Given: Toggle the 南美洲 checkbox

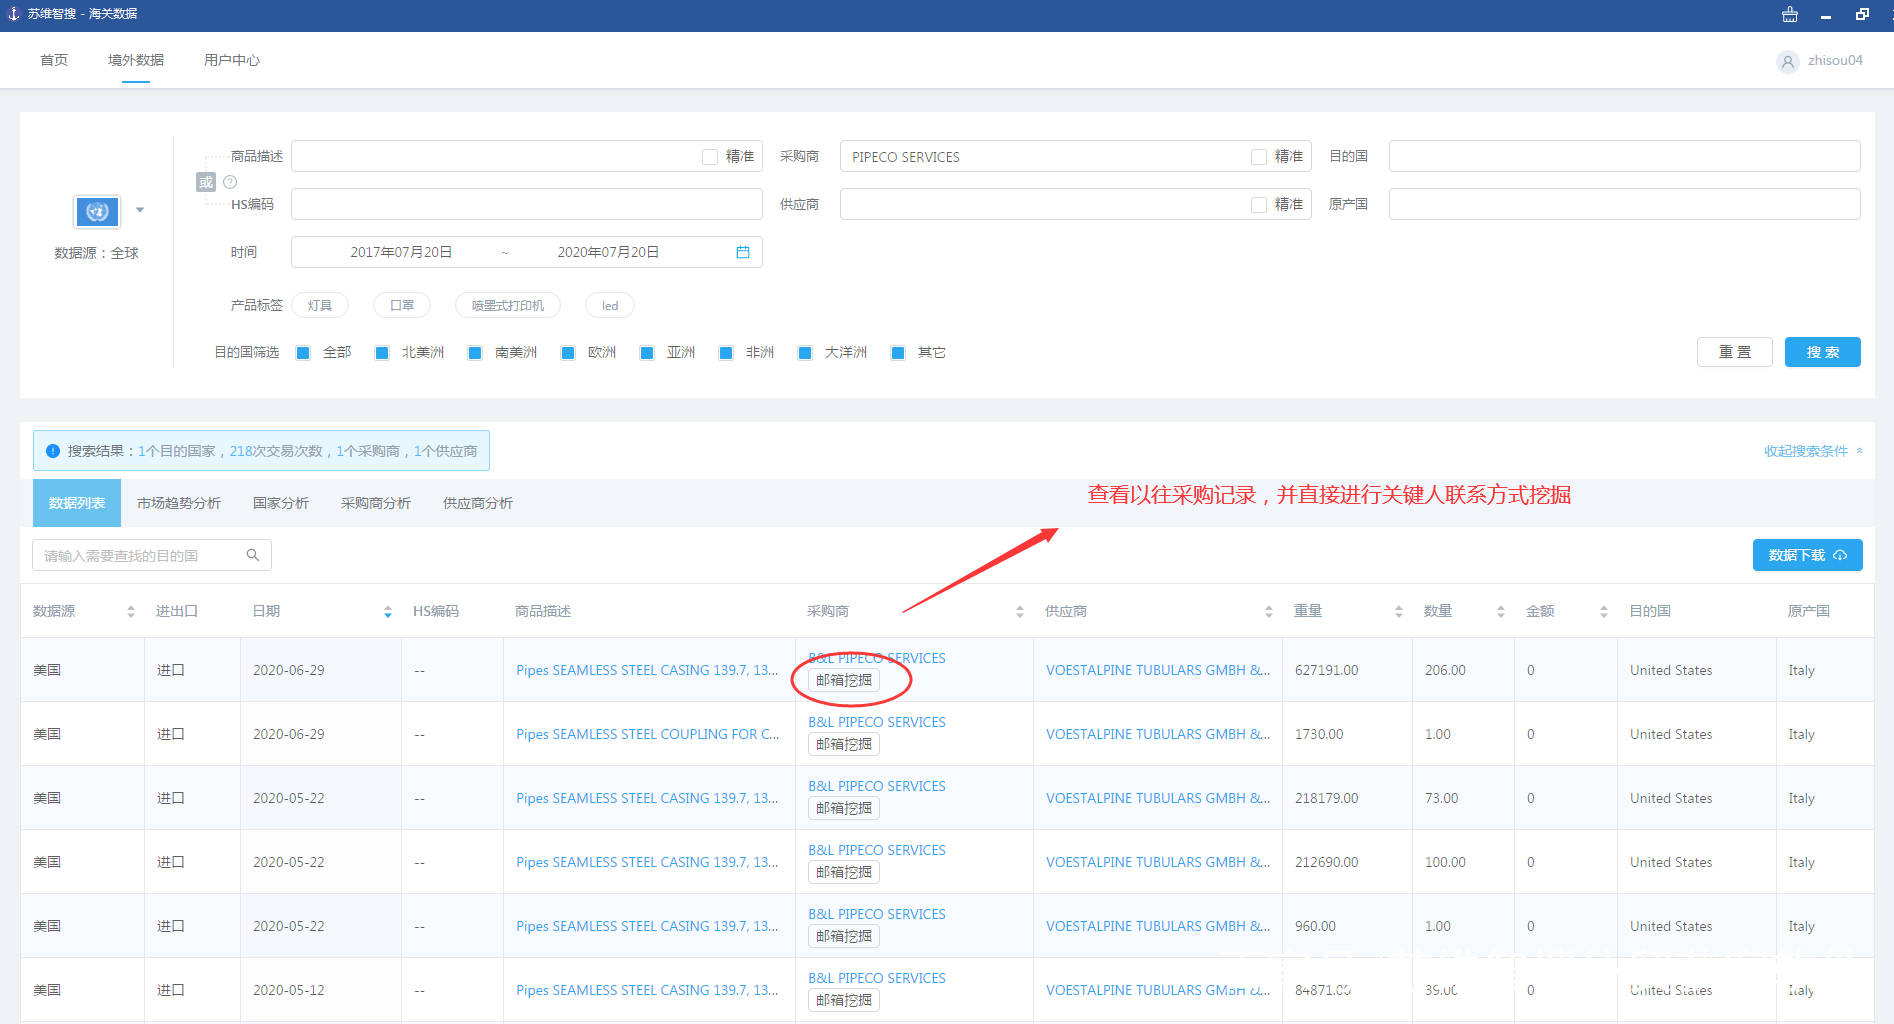Looking at the screenshot, I should [475, 353].
